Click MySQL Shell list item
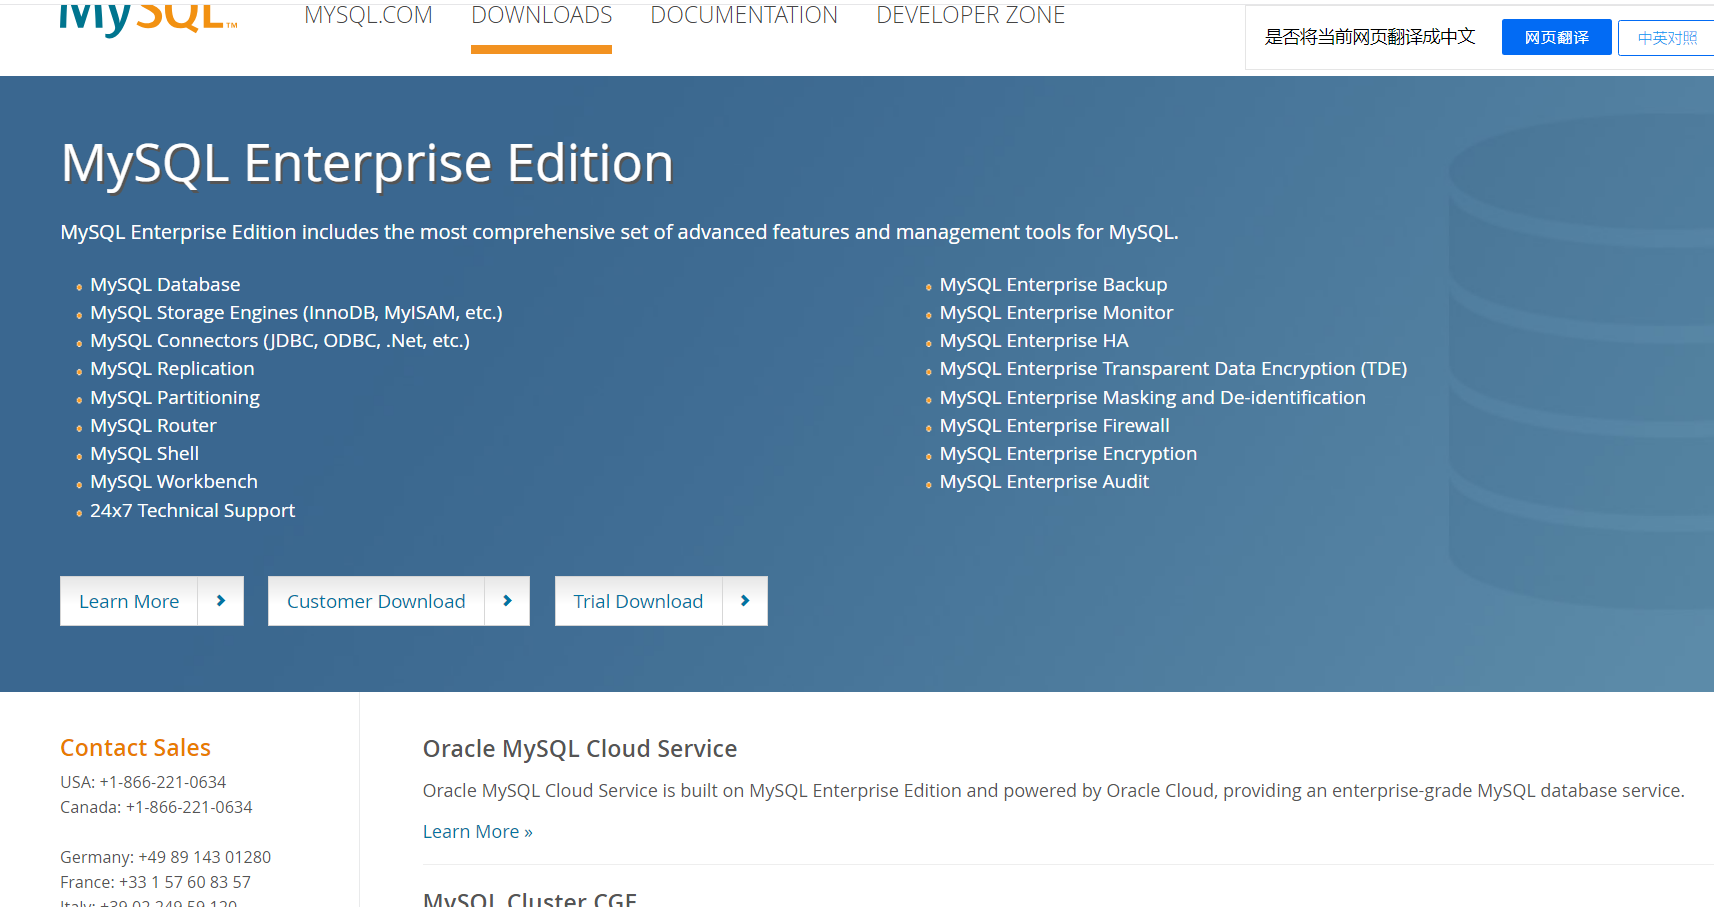1714x907 pixels. (144, 453)
